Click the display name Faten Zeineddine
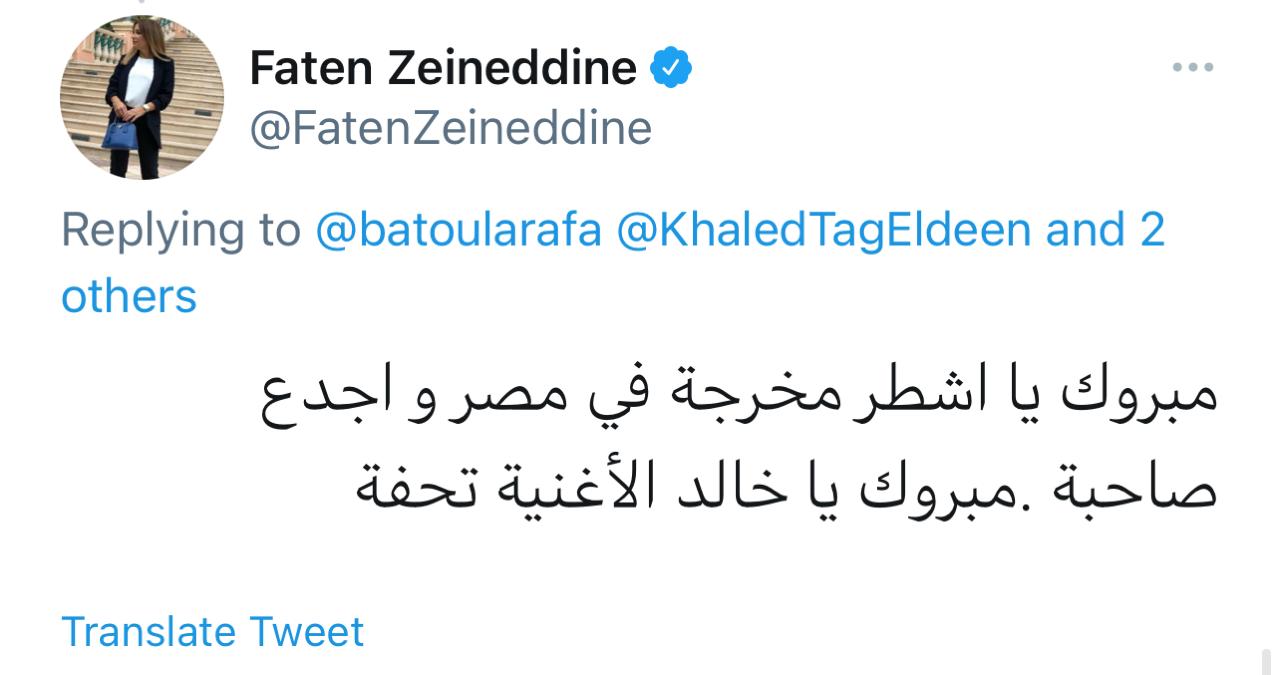 [x=443, y=69]
